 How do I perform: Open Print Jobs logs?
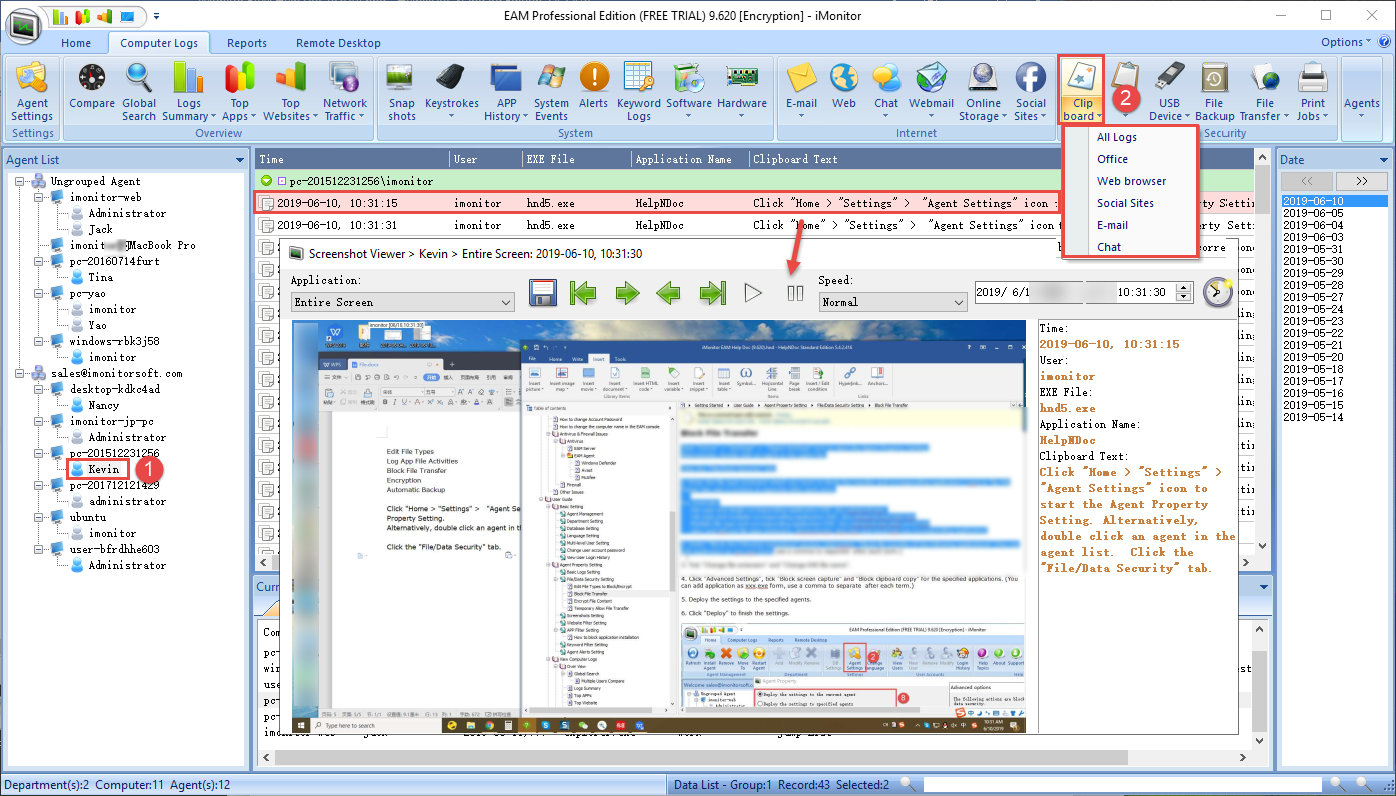click(x=1313, y=92)
